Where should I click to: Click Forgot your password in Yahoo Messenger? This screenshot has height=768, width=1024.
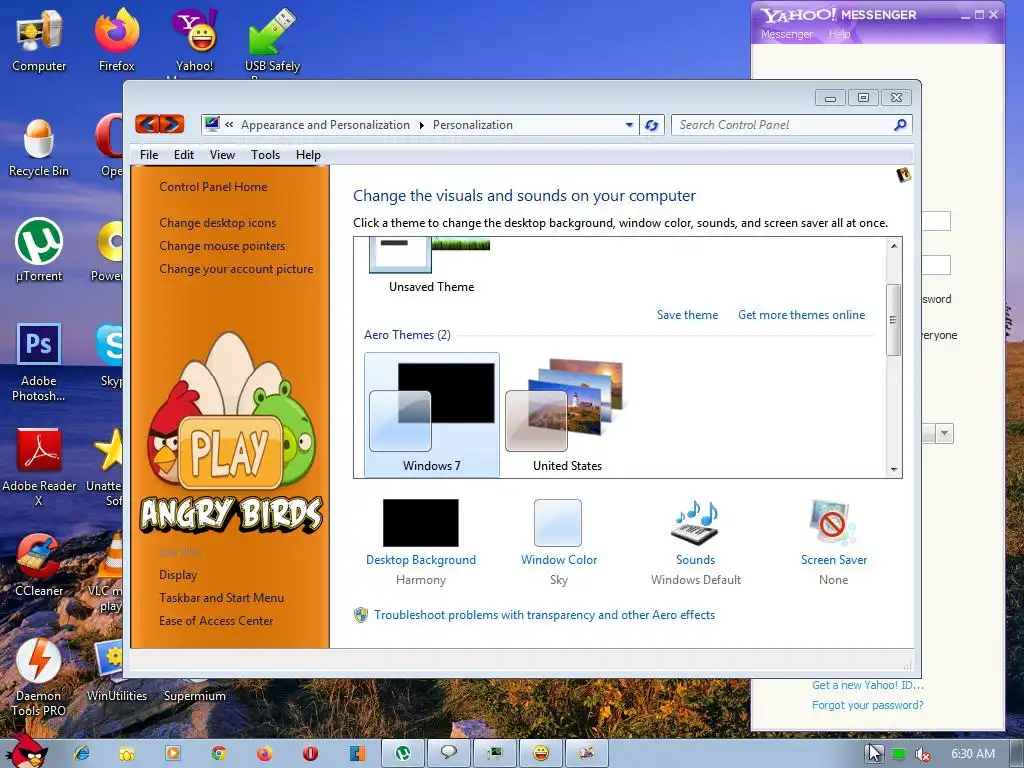[x=867, y=705]
